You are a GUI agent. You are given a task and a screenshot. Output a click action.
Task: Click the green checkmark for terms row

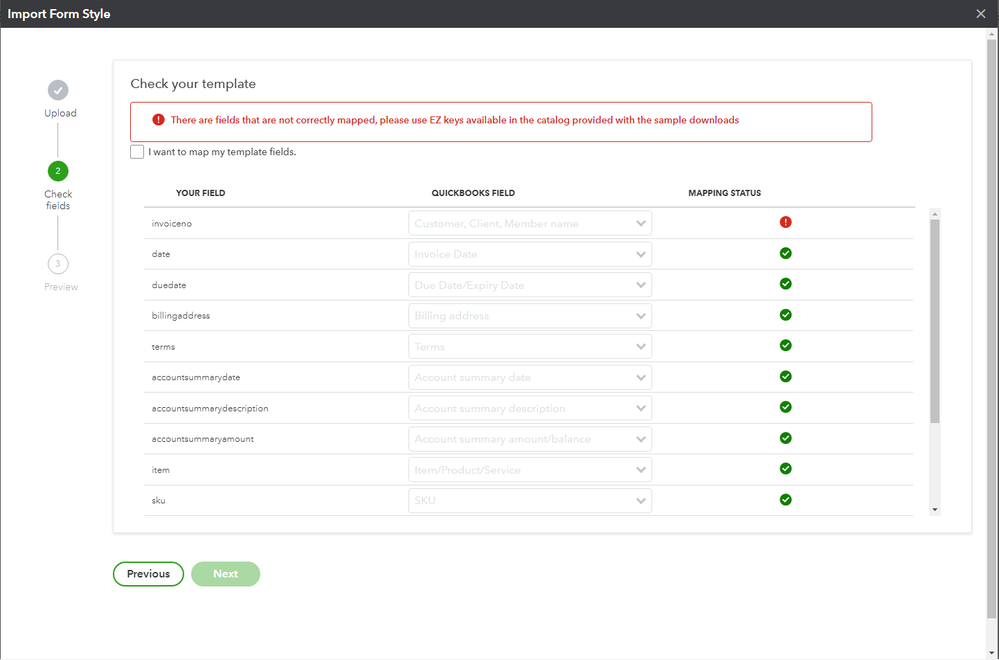(x=785, y=346)
